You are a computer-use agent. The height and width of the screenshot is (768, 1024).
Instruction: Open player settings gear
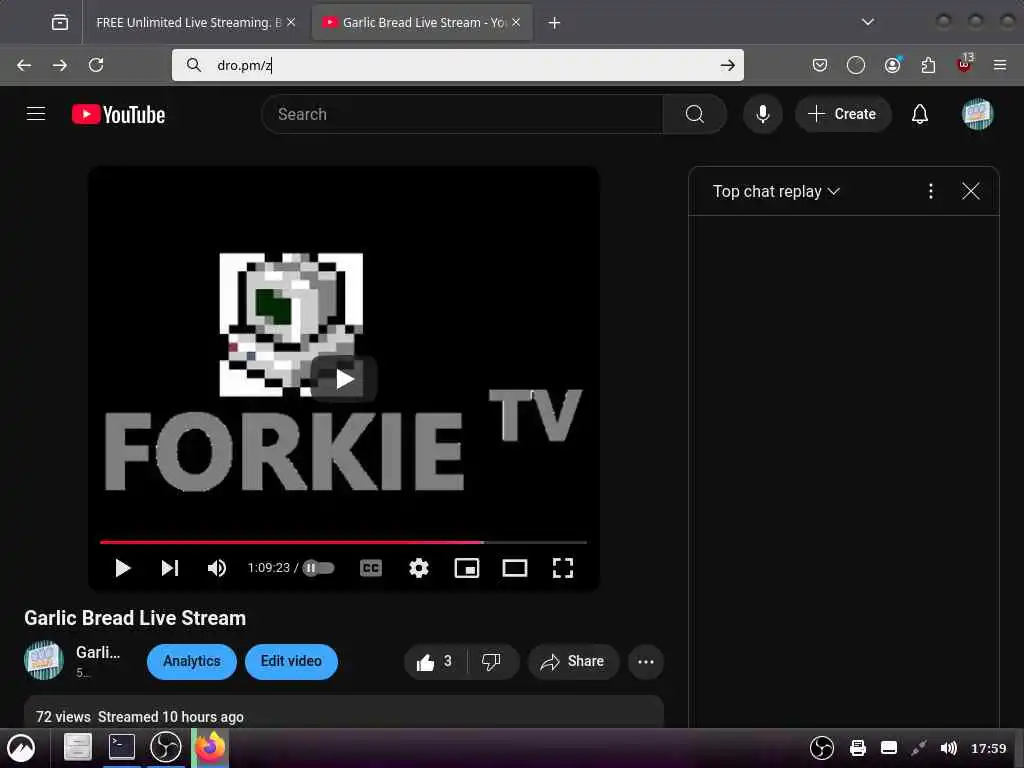pyautogui.click(x=419, y=568)
